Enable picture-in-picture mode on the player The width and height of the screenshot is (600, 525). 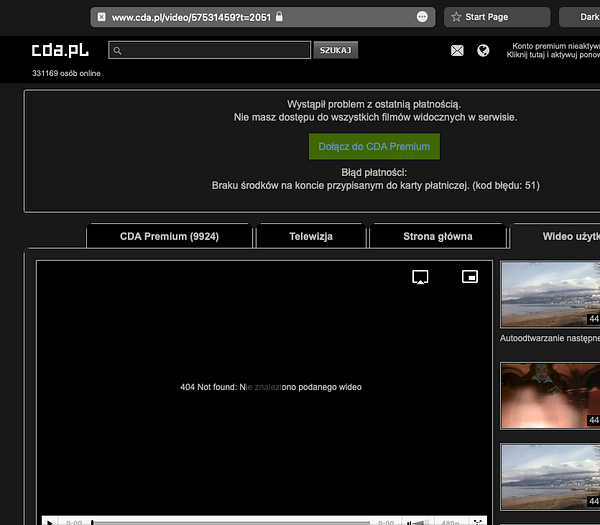coord(470,276)
